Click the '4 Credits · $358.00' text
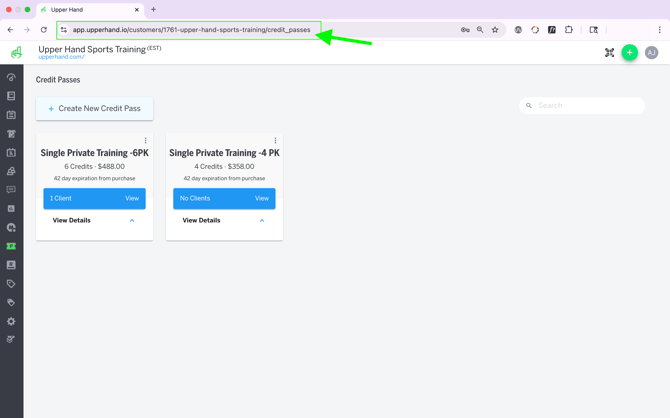 (x=224, y=166)
